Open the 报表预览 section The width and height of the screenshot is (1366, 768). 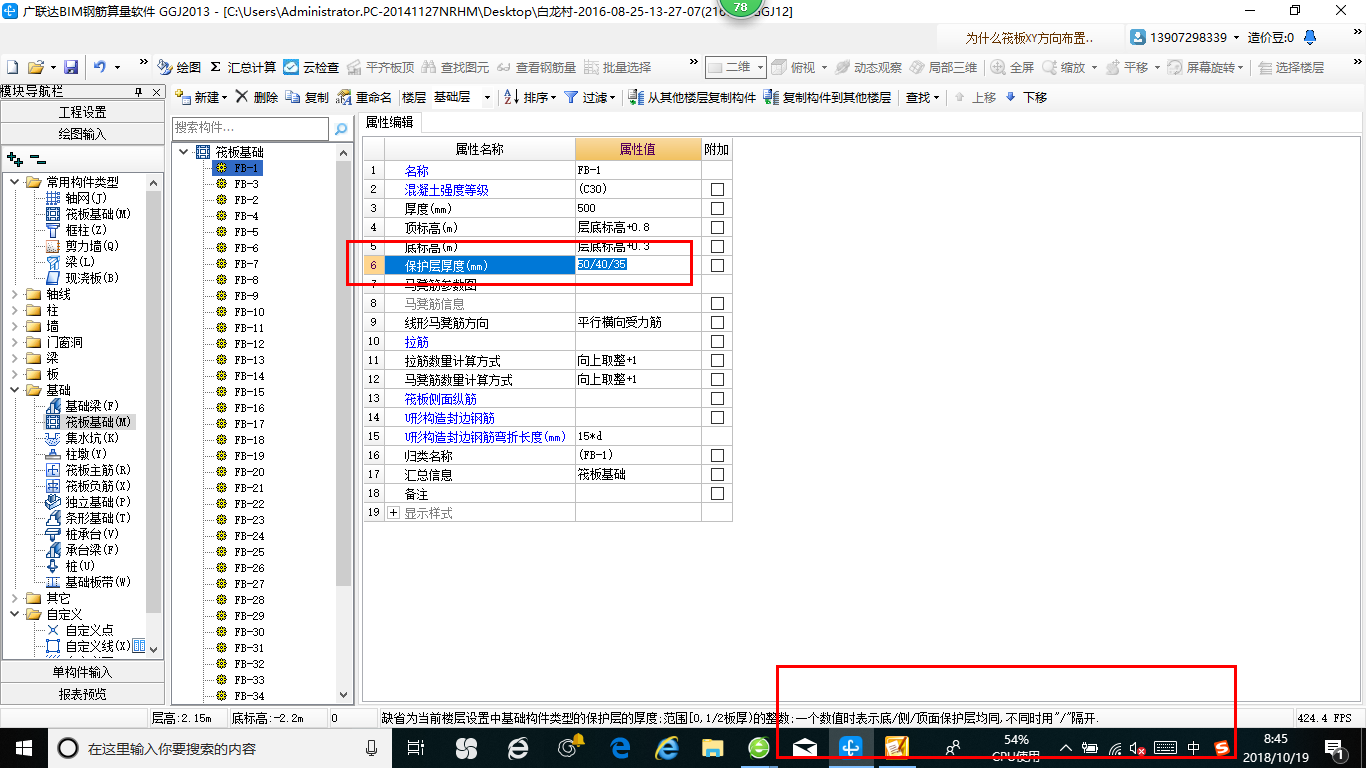(x=82, y=693)
